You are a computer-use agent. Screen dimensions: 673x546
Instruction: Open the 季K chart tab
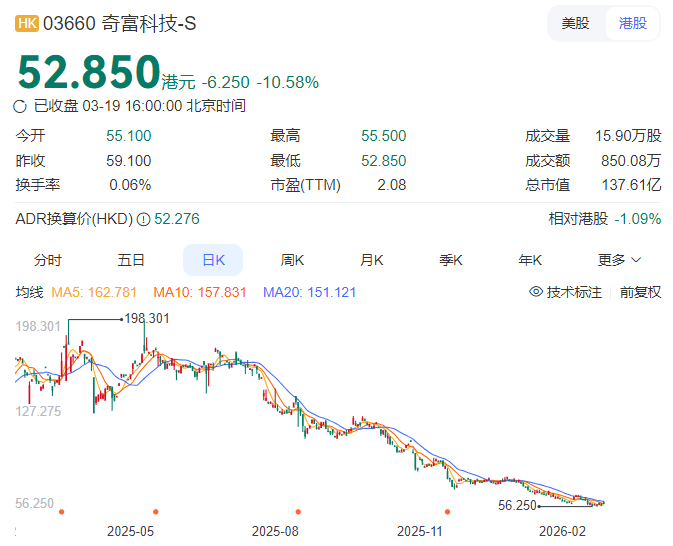pyautogui.click(x=451, y=260)
